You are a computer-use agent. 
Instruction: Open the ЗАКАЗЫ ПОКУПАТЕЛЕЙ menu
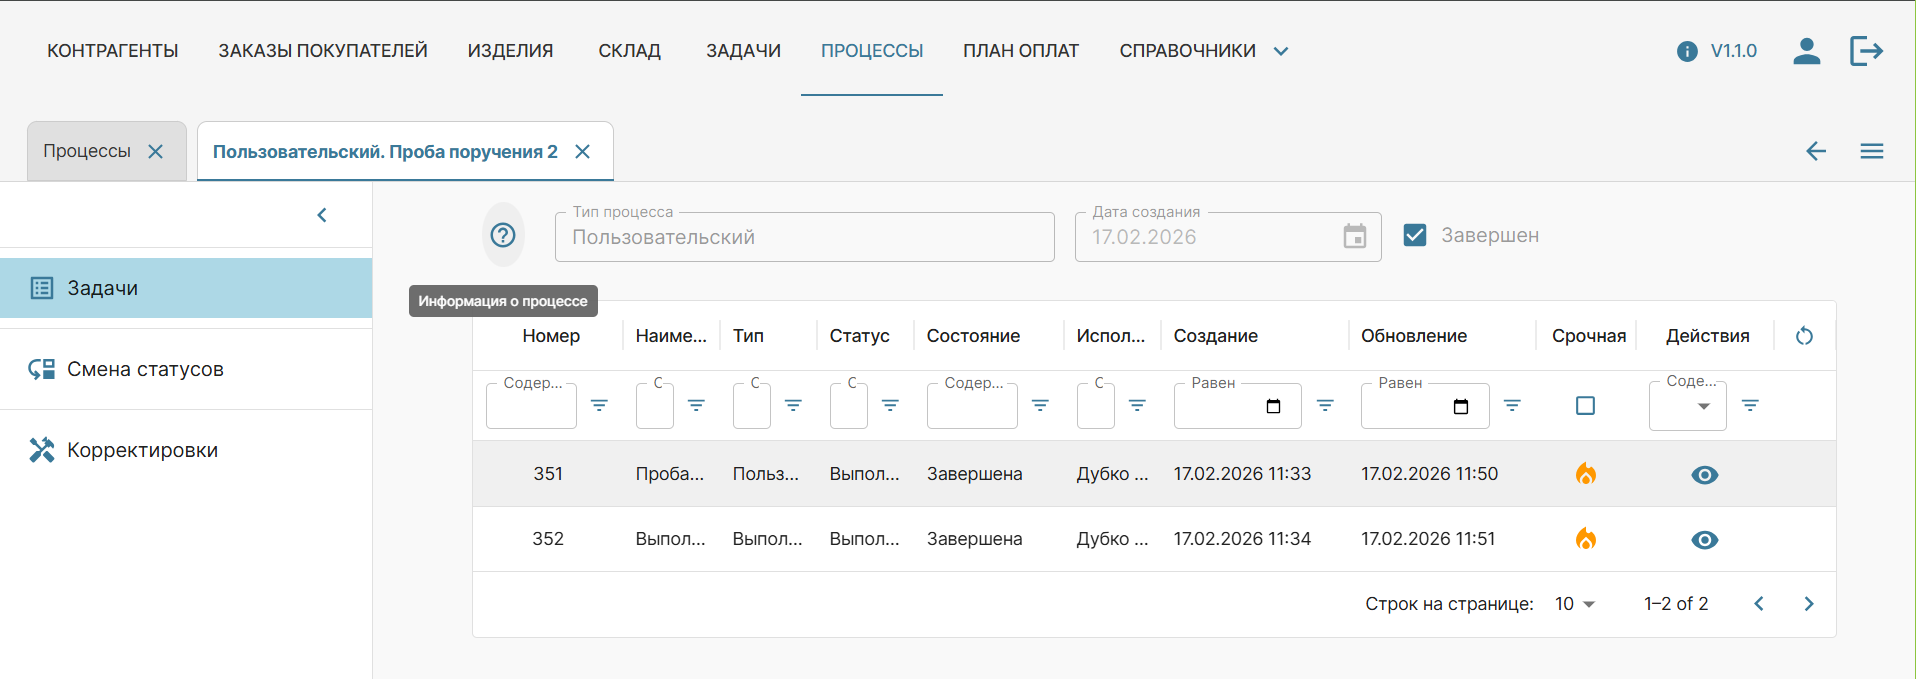click(x=323, y=51)
